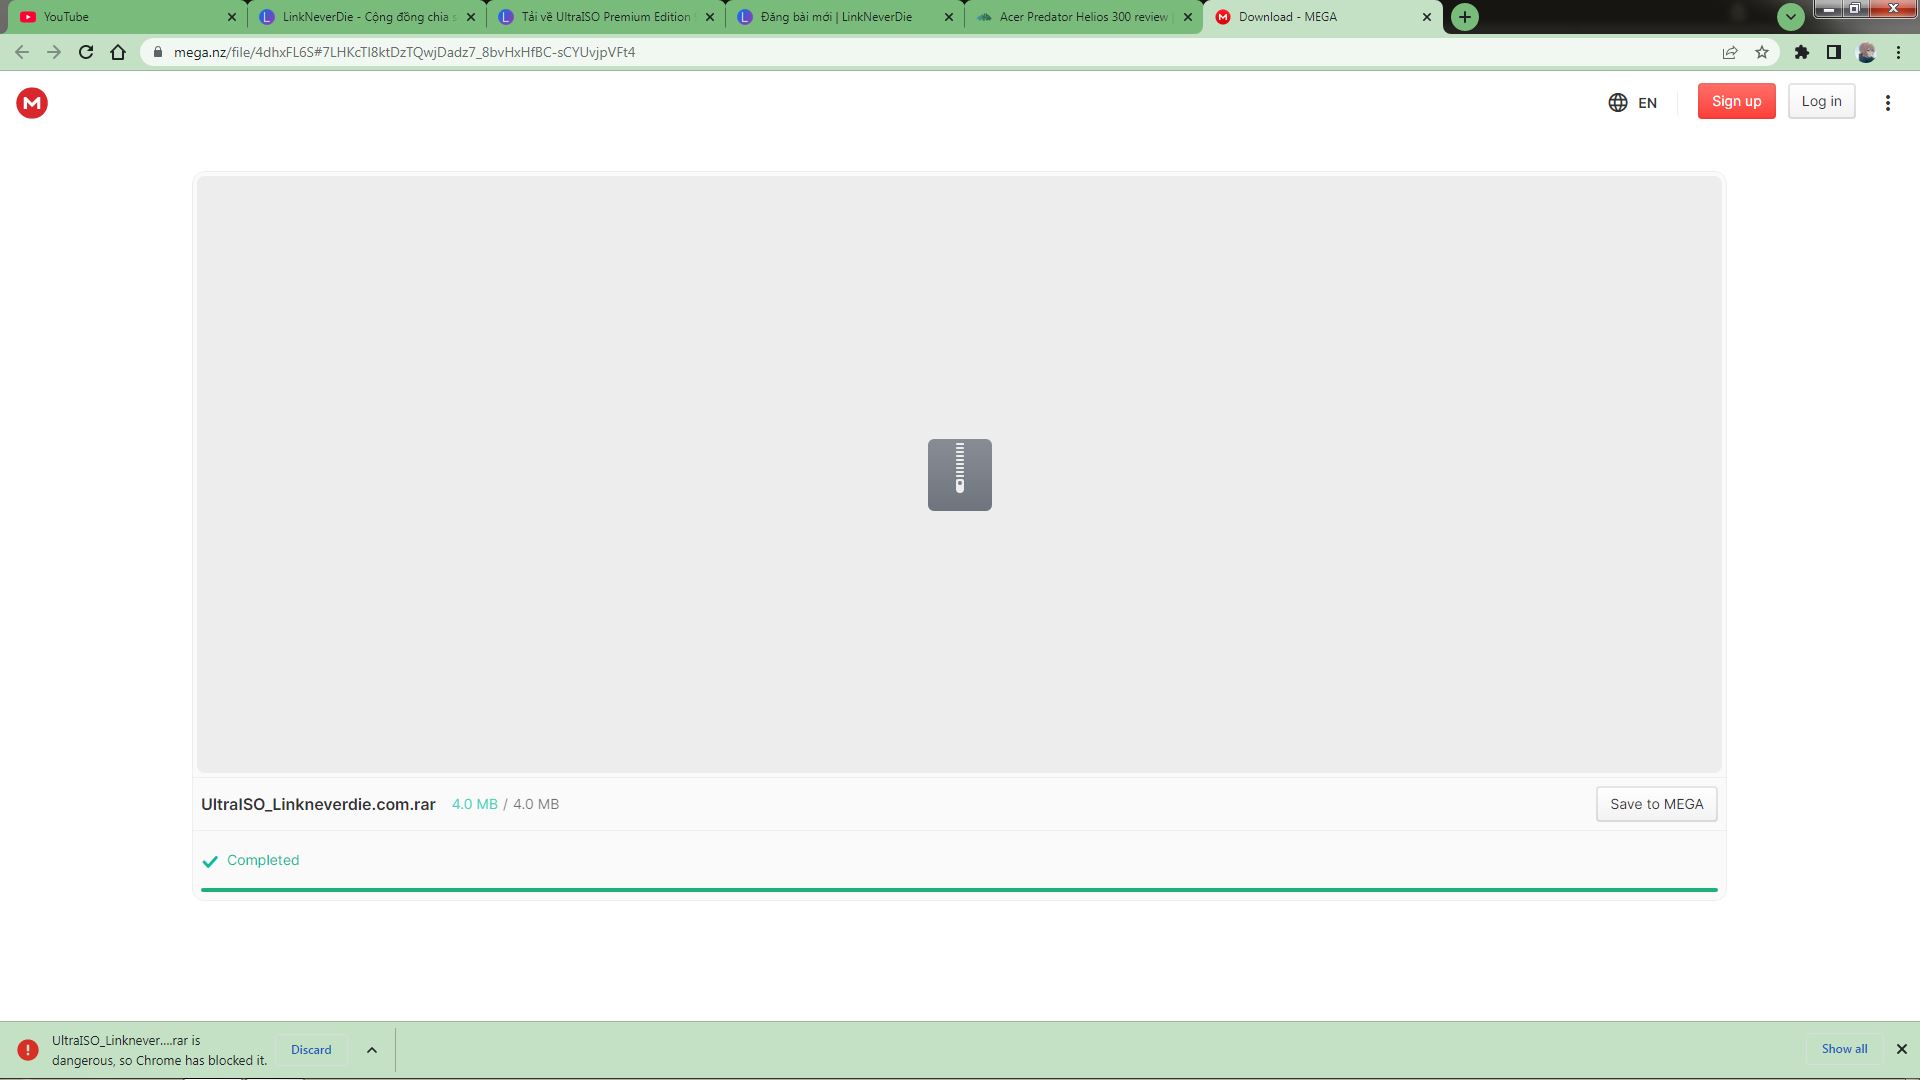Image resolution: width=1920 pixels, height=1080 pixels.
Task: Click the browser extensions puzzle icon
Action: (1802, 52)
